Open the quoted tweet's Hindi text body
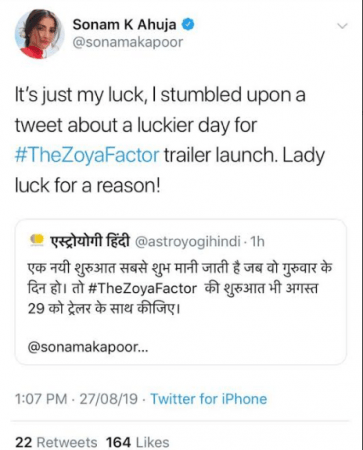 click(x=180, y=288)
